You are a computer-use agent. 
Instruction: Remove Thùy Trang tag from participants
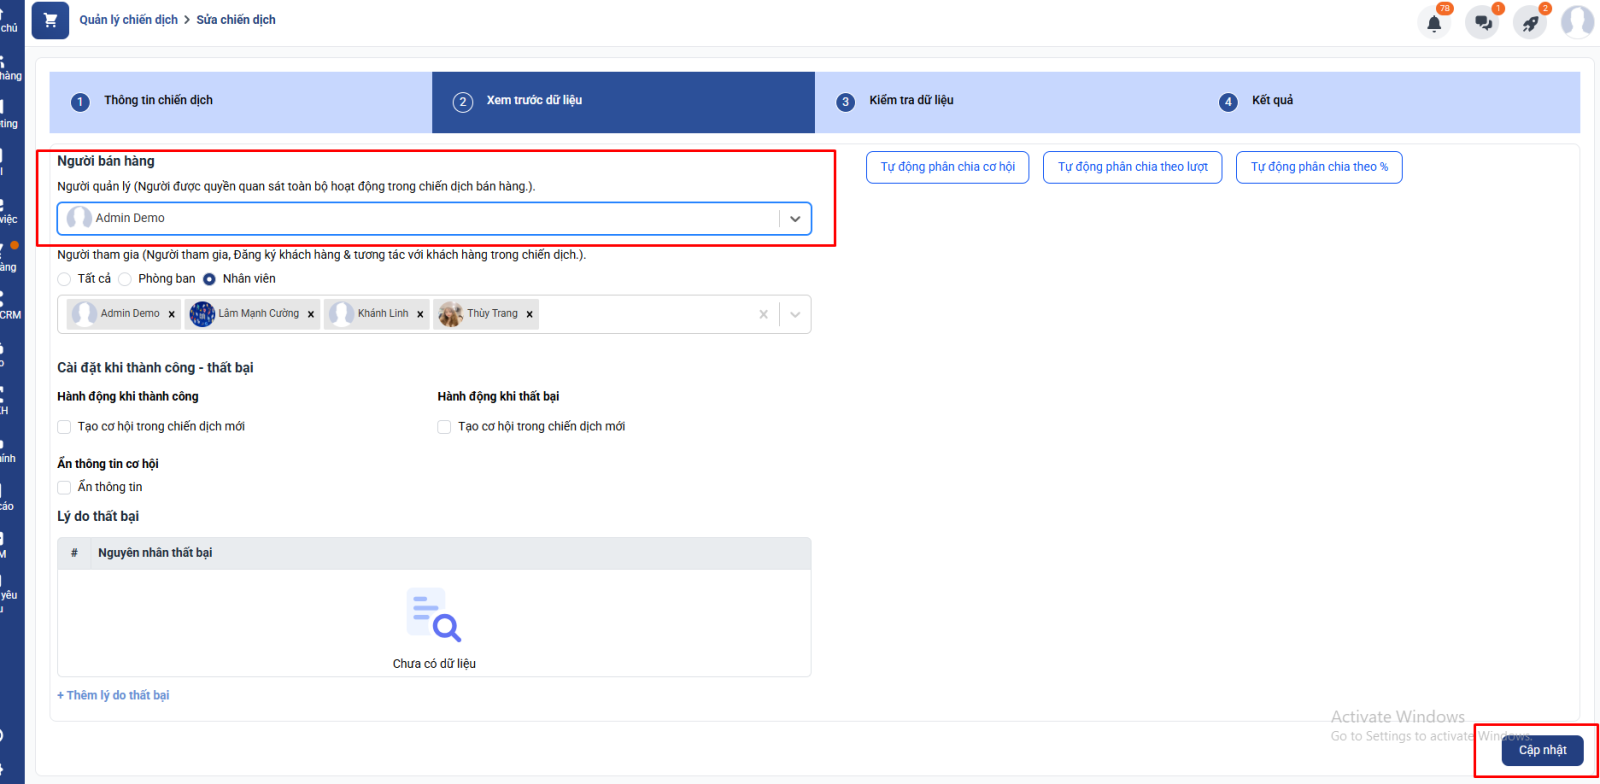530,314
